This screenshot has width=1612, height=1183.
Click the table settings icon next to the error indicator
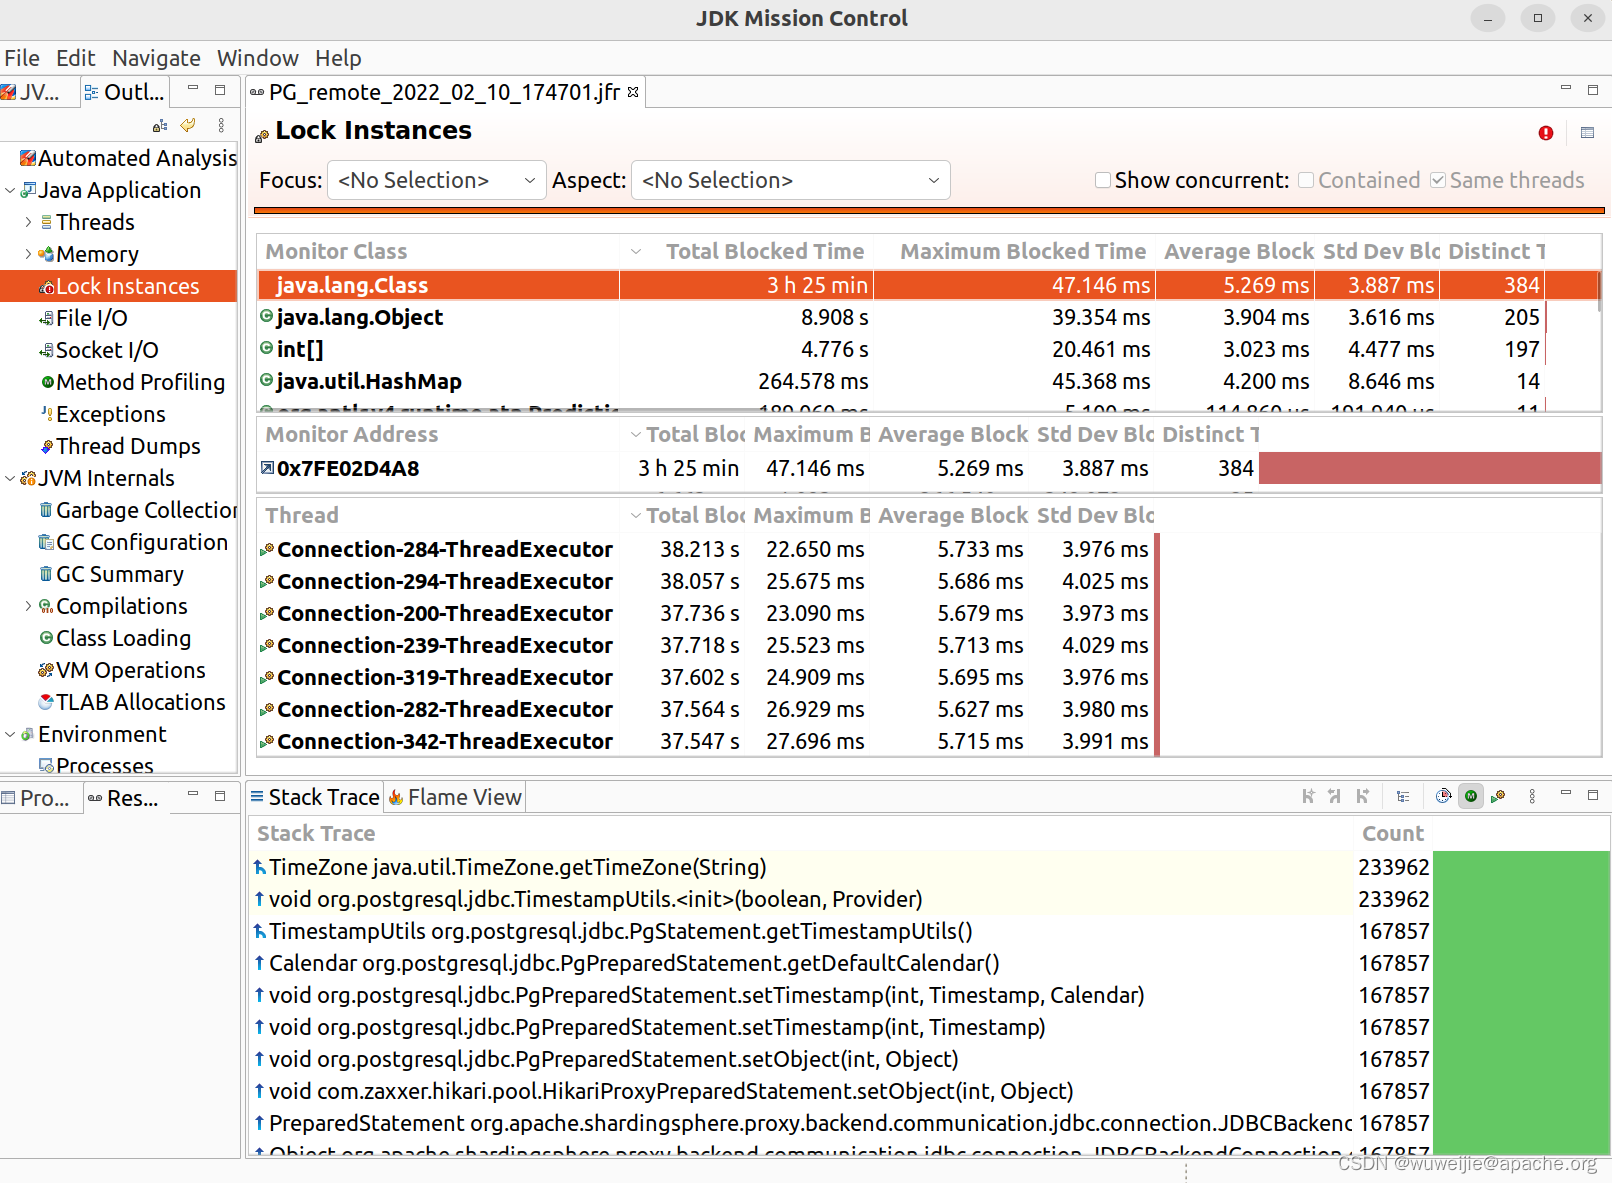coord(1587,133)
